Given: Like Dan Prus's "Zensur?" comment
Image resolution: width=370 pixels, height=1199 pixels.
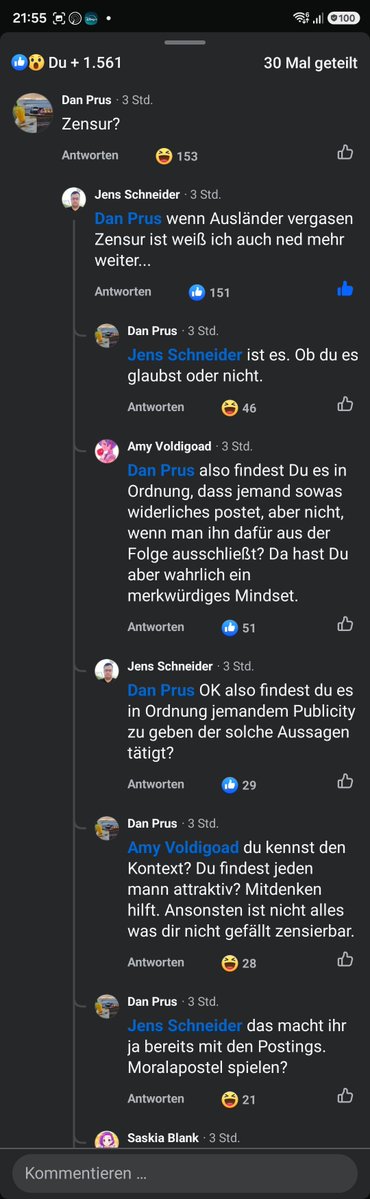Looking at the screenshot, I should (x=345, y=152).
